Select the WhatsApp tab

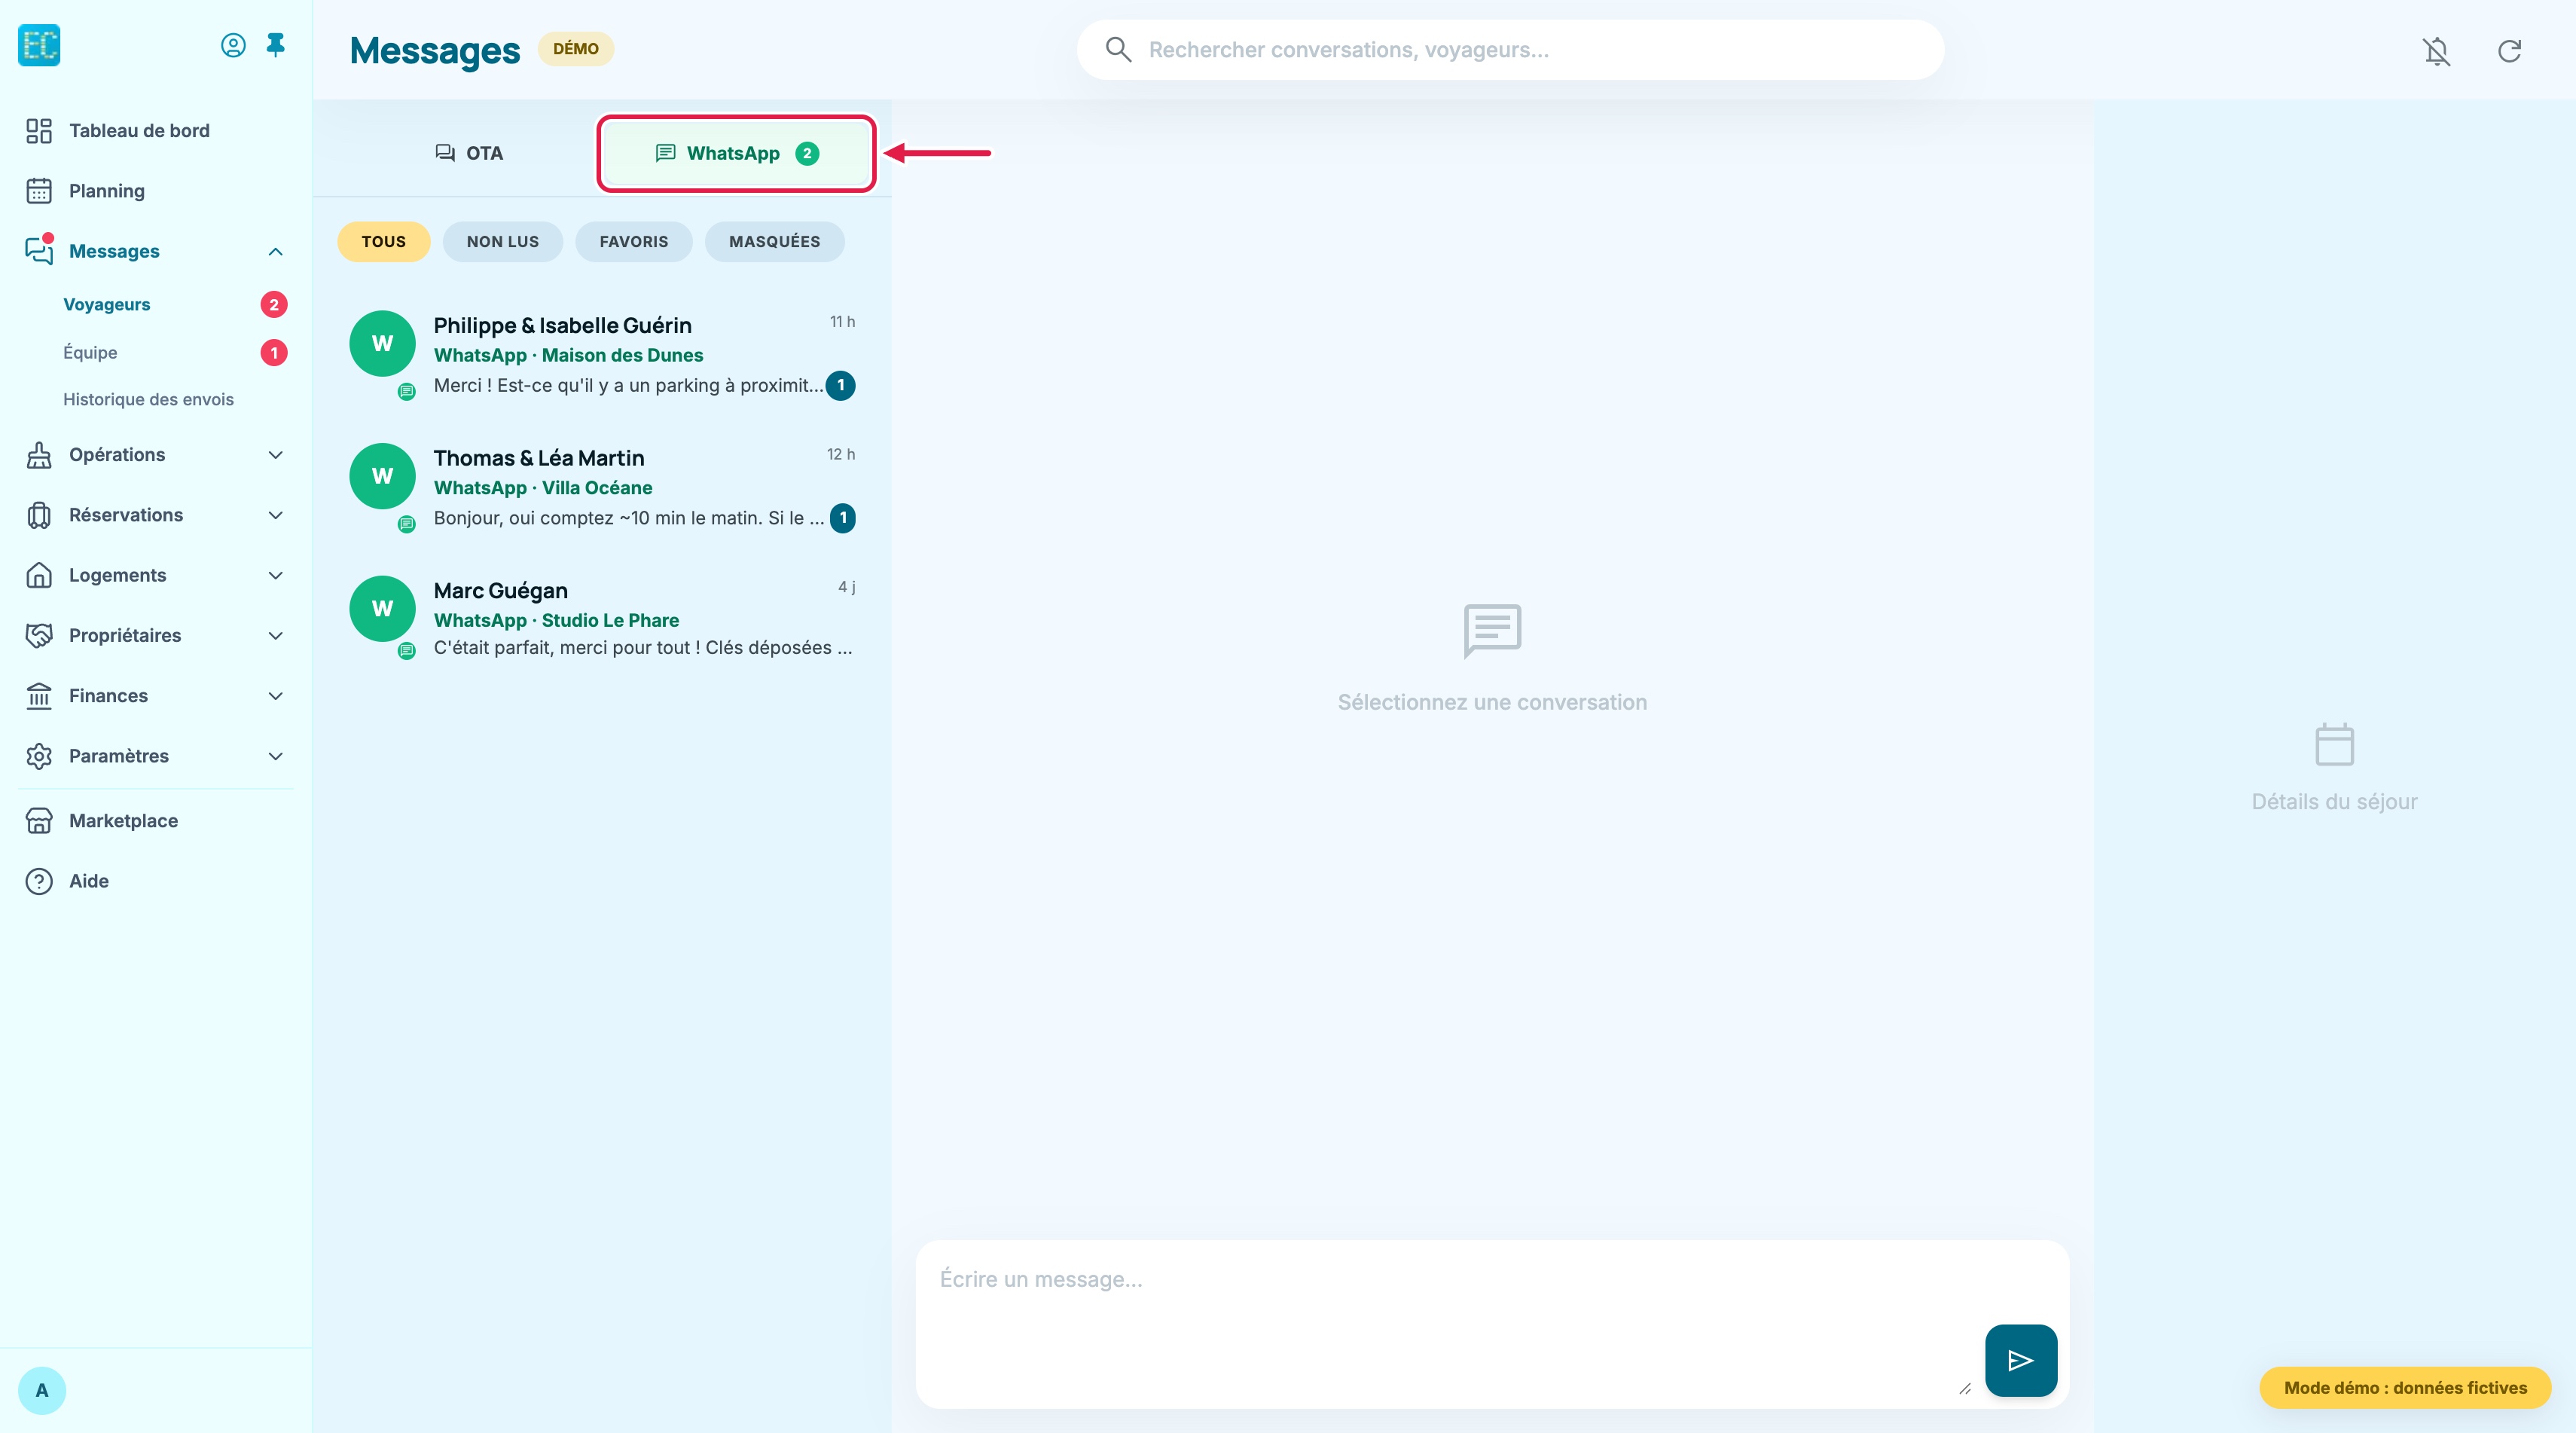tap(737, 153)
